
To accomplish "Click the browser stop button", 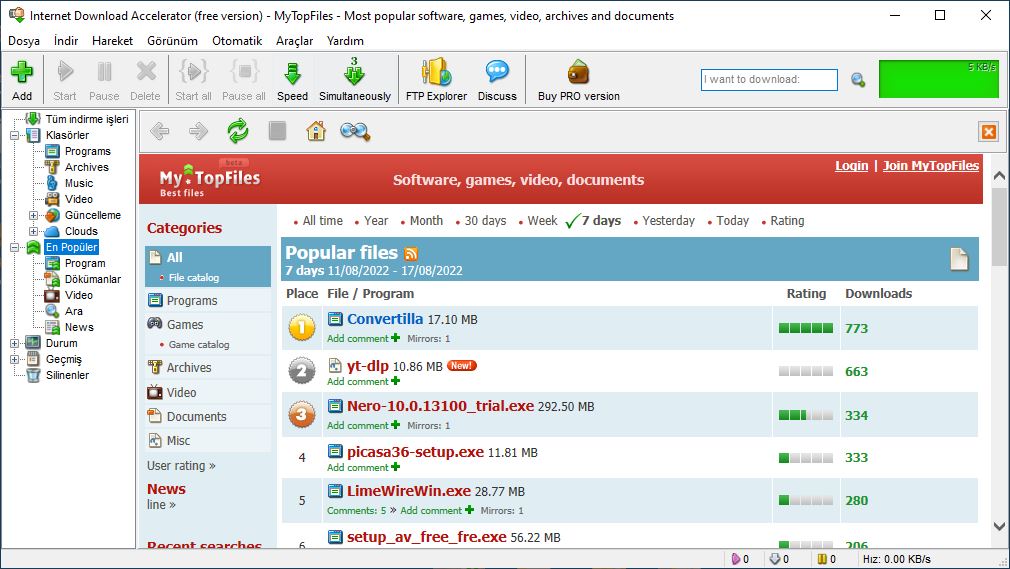I will [278, 131].
